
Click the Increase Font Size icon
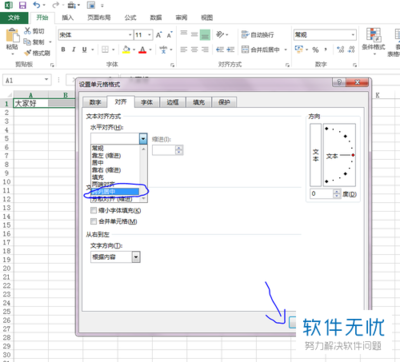pyautogui.click(x=159, y=35)
